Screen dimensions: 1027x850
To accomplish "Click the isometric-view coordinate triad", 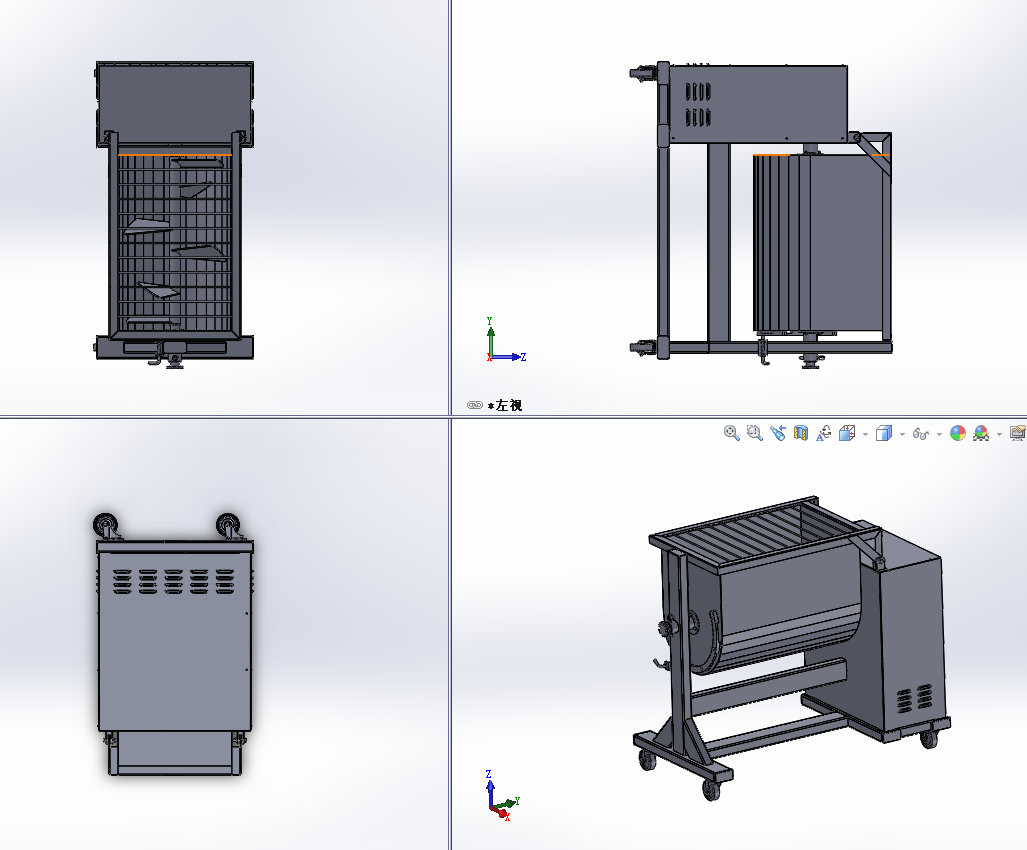I will (503, 796).
